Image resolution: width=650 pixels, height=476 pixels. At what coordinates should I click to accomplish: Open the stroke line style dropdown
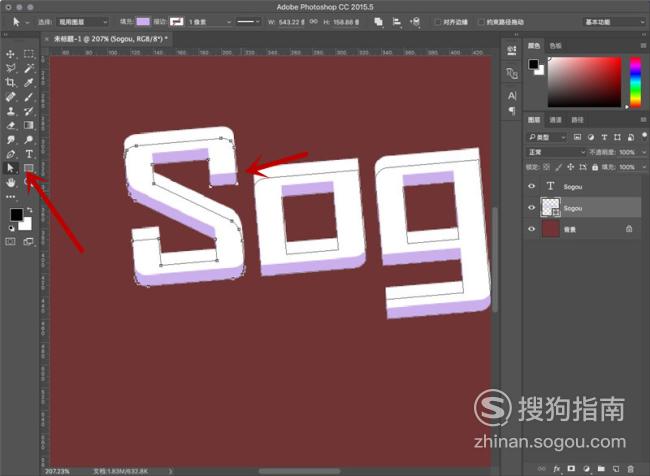248,22
